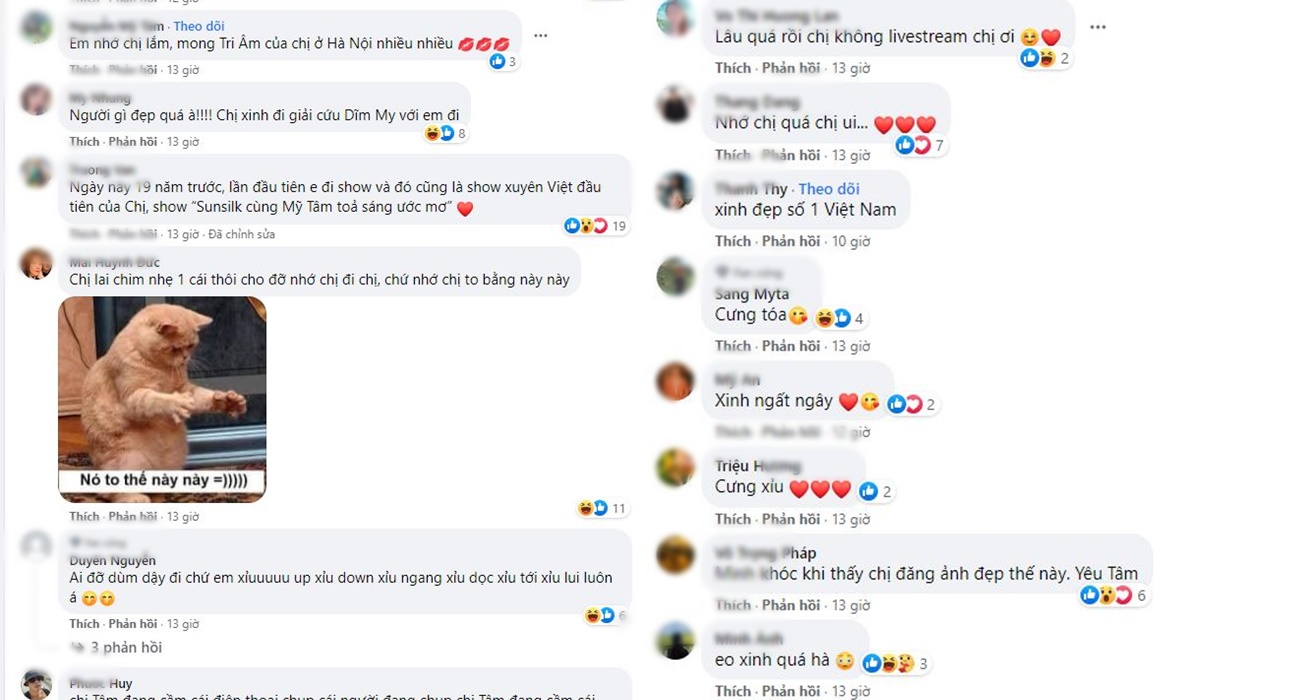The height and width of the screenshot is (700, 1290).
Task: Open the three-dot menu beside the Hà Nội comment
Action: (x=541, y=35)
